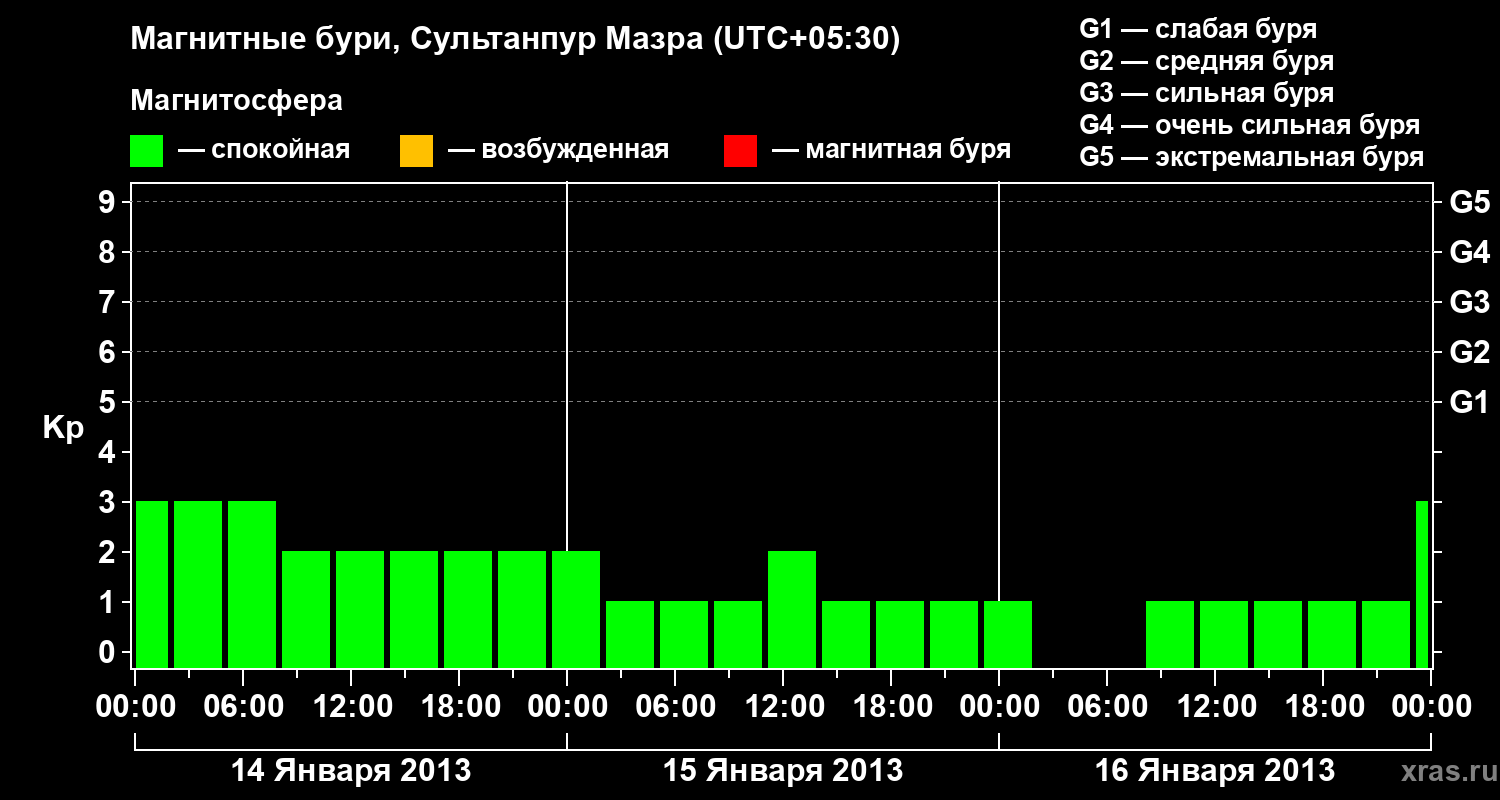Click the right-axis label G5
Image resolution: width=1500 pixels, height=800 pixels.
pos(1469,202)
